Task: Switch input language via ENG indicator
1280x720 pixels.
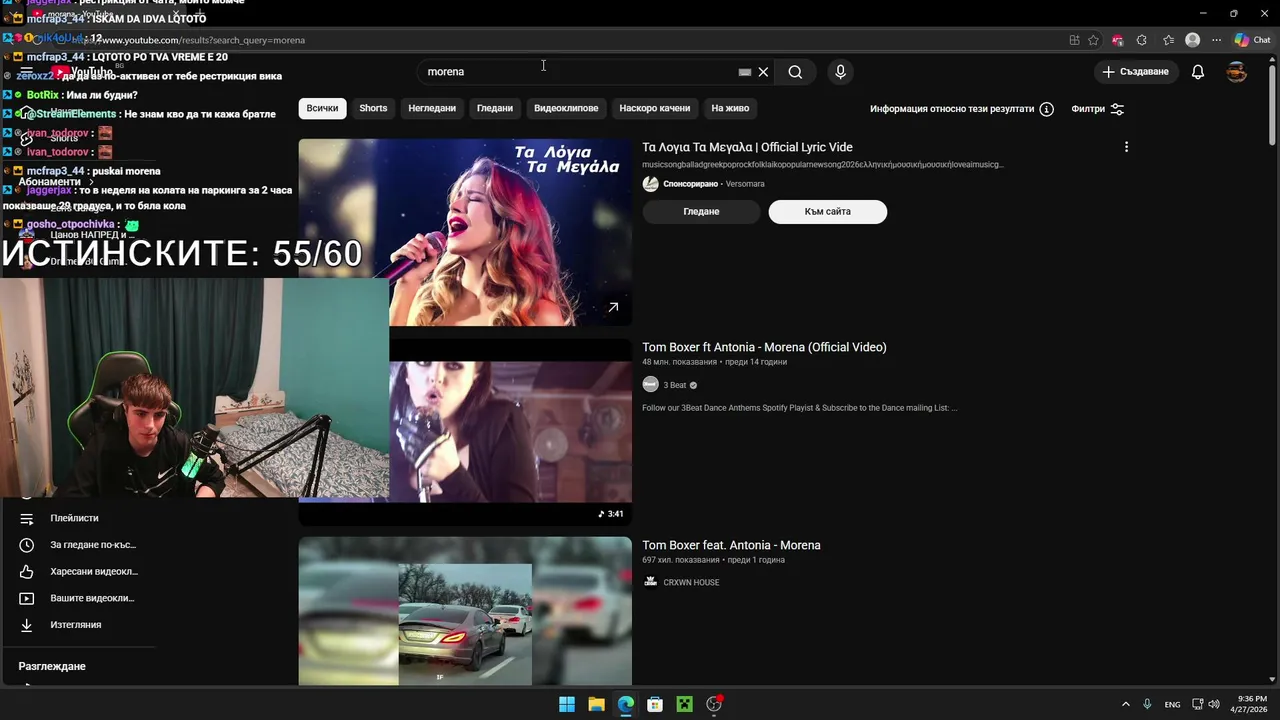Action: [1172, 704]
